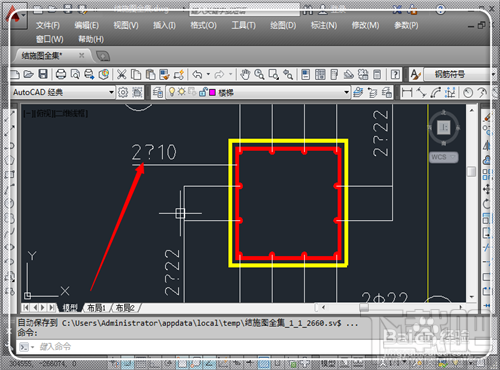This screenshot has width=500, height=370.
Task: Select the Aligned dimension tool
Action: (421, 92)
